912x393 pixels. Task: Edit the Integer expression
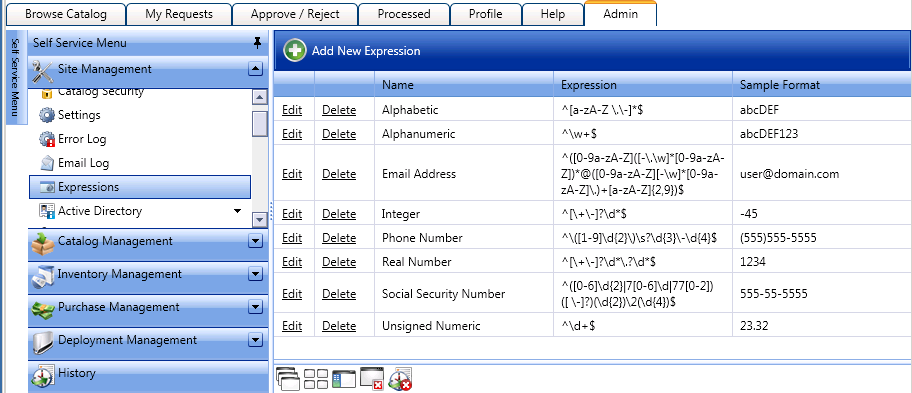pos(292,214)
